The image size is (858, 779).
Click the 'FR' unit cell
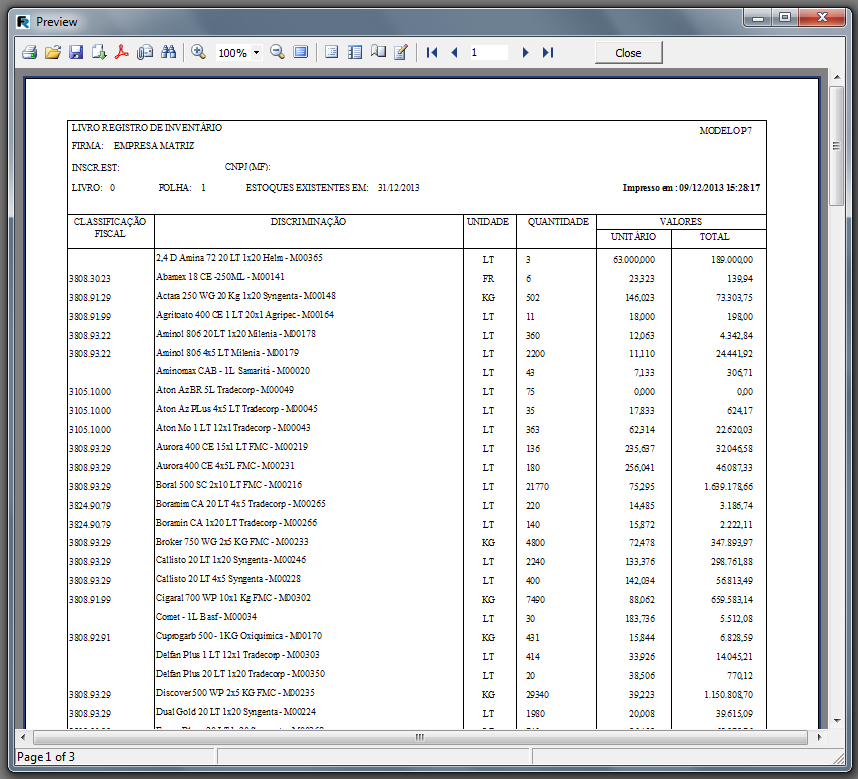click(x=488, y=279)
